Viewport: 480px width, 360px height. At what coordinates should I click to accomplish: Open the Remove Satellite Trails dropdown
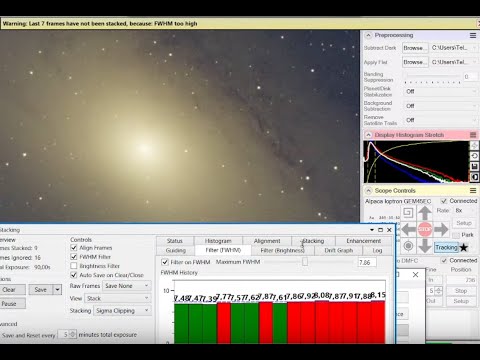(441, 120)
